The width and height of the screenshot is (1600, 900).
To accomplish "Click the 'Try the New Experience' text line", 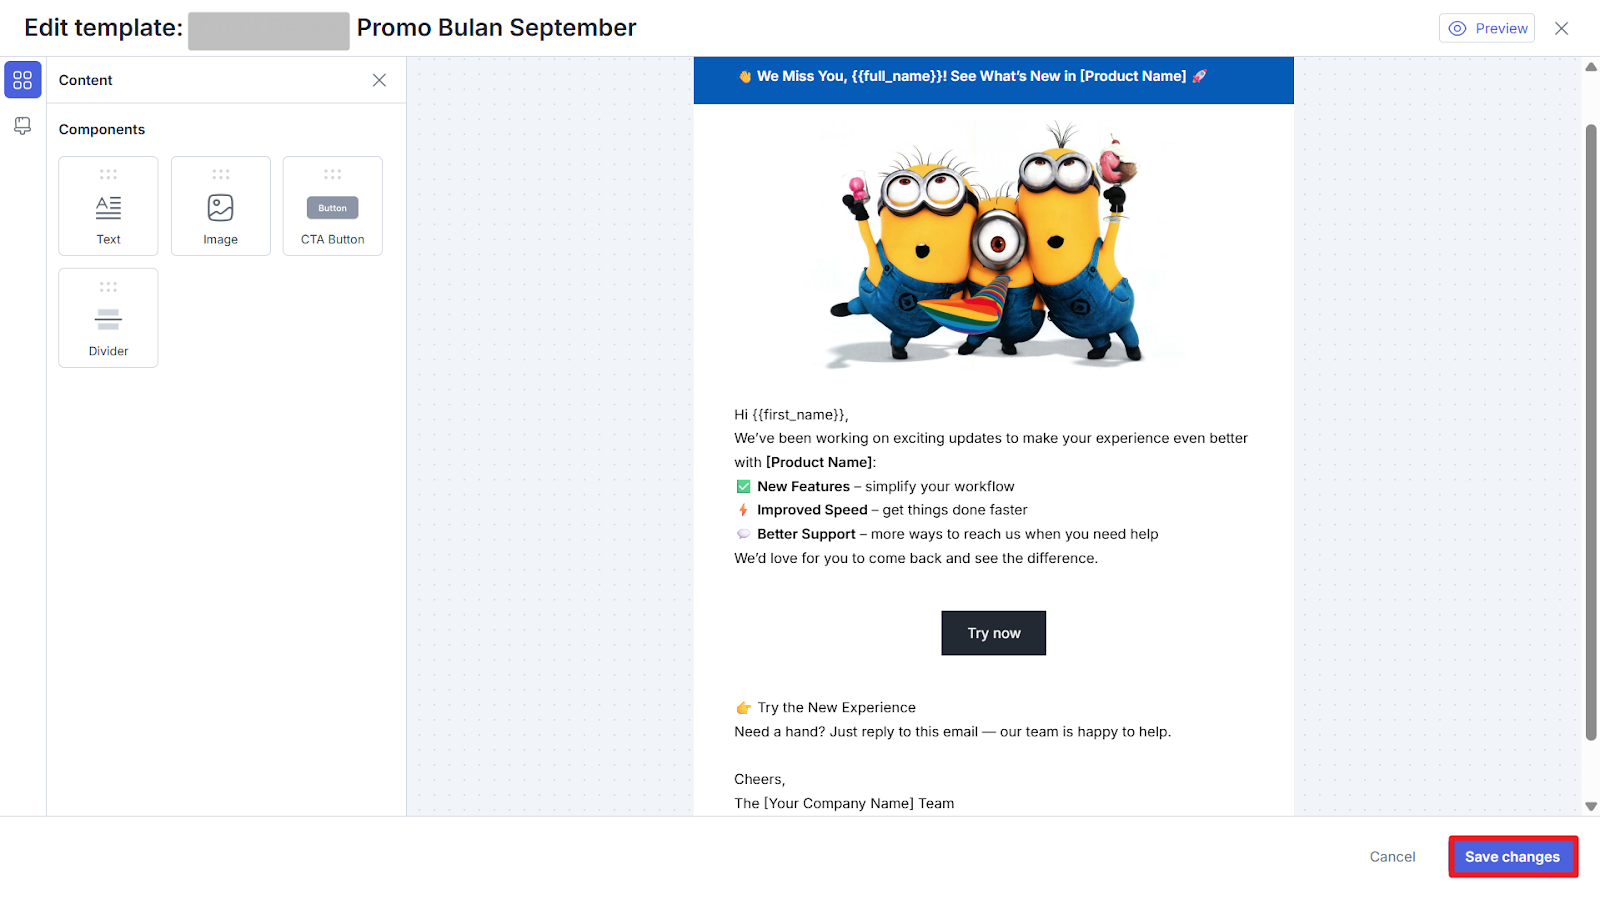I will pos(836,708).
